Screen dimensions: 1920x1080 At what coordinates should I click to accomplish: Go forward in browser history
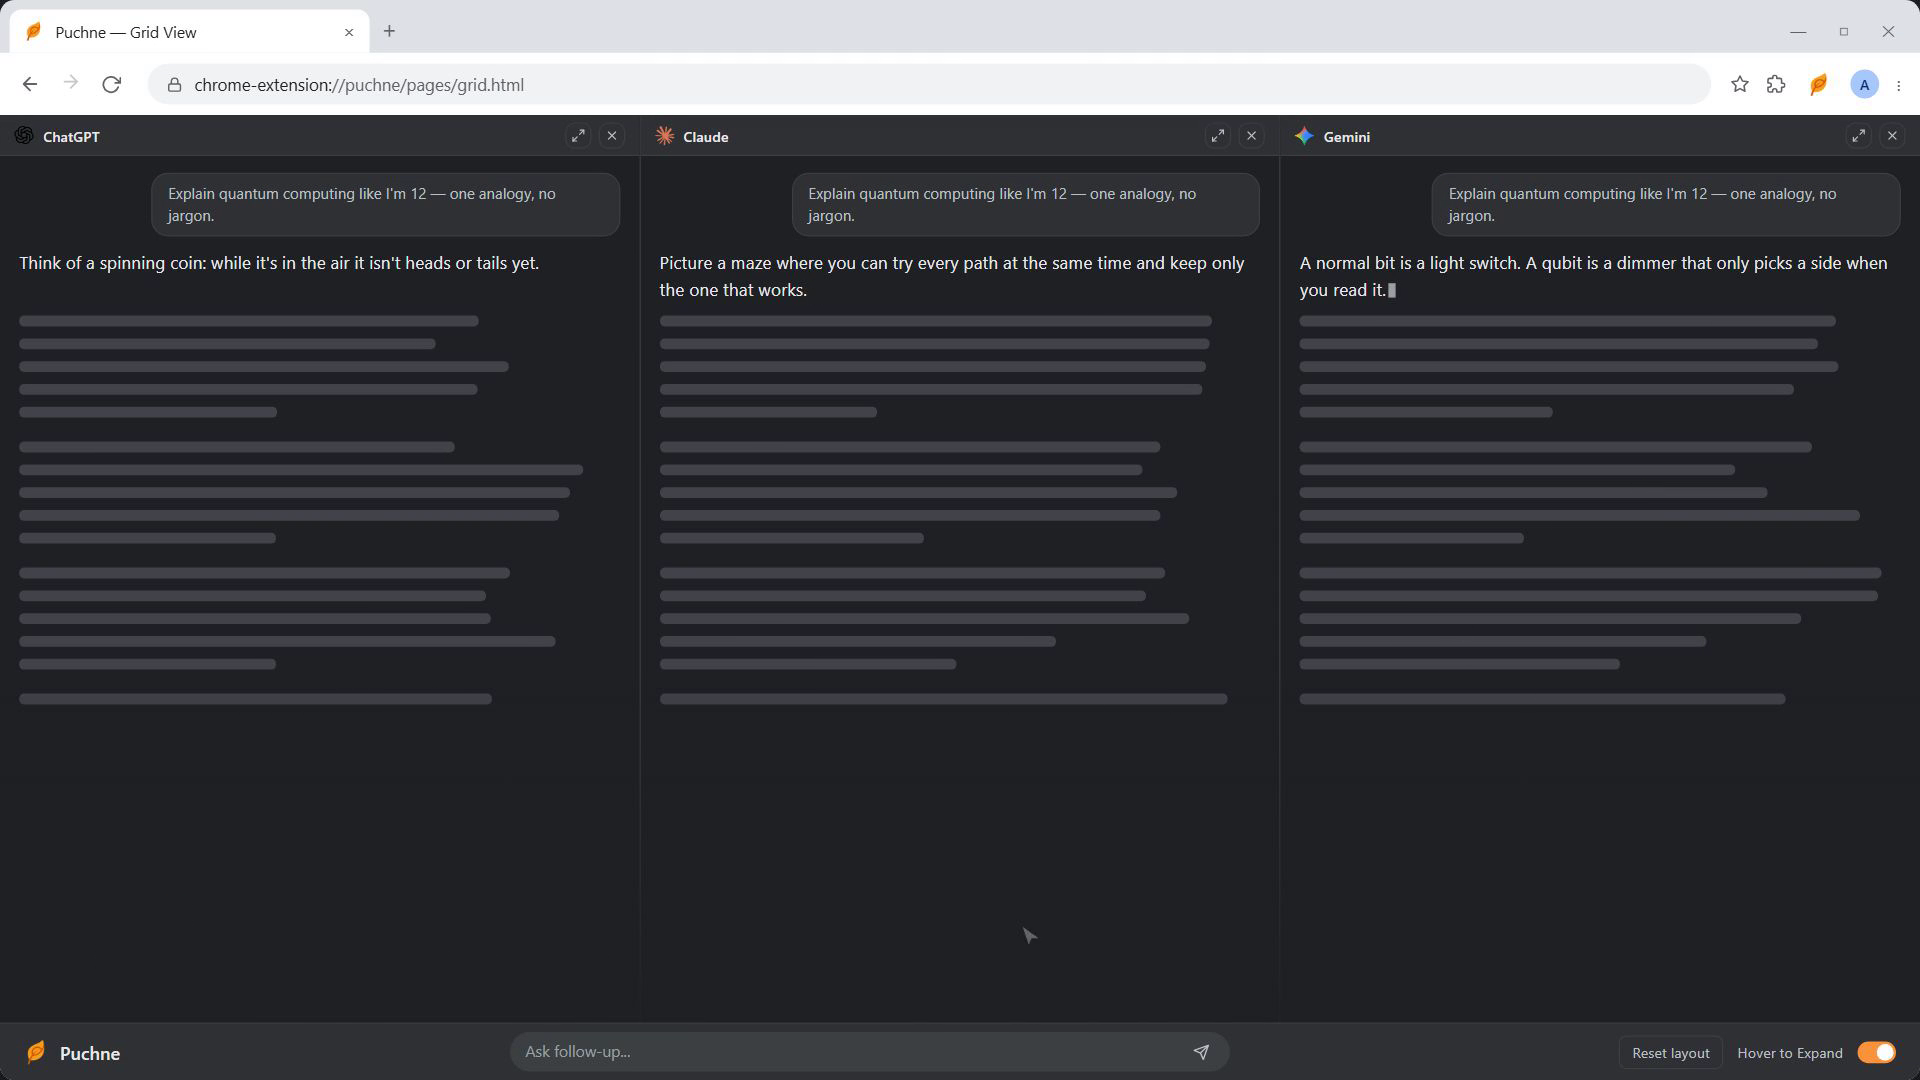click(x=70, y=85)
